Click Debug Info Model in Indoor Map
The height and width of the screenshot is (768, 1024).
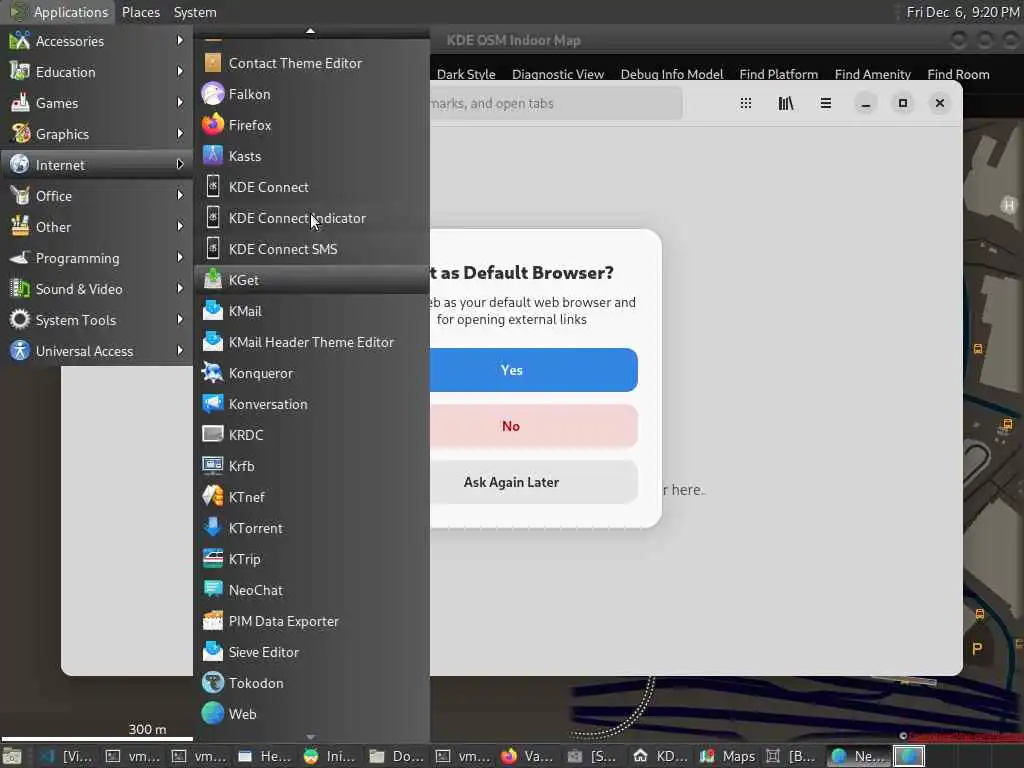(x=671, y=74)
